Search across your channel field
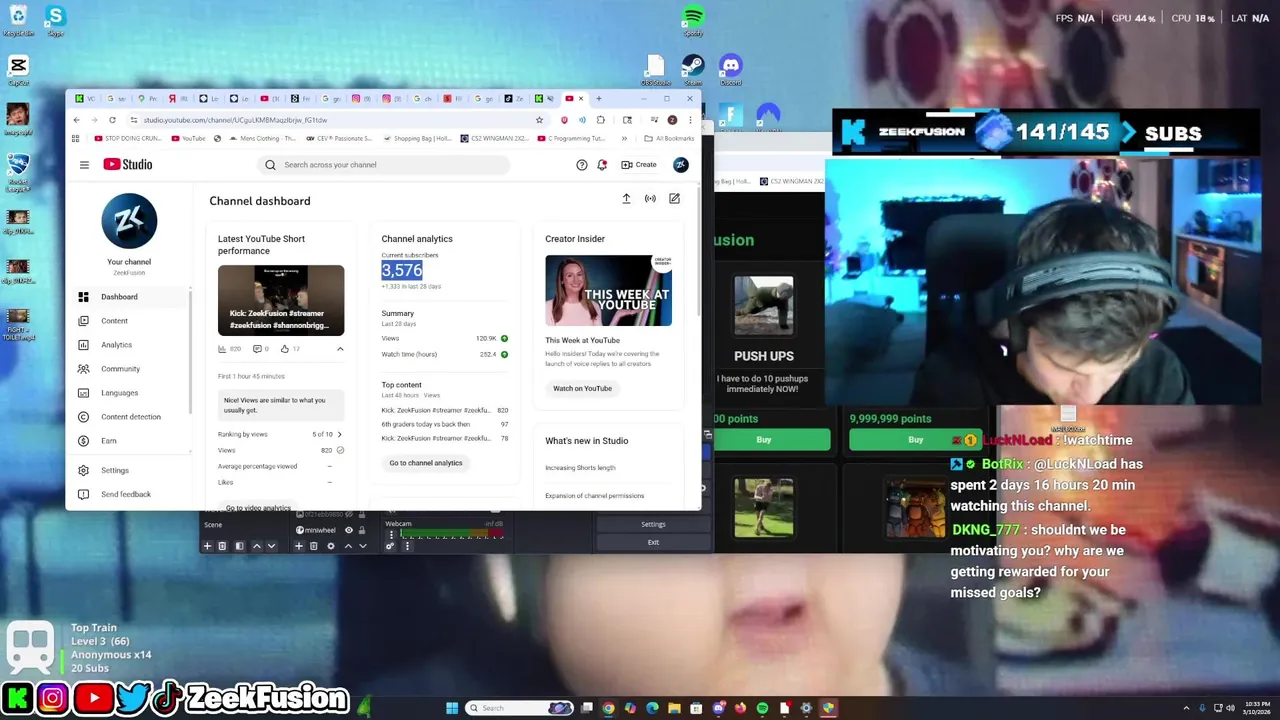The image size is (1280, 720). point(385,165)
